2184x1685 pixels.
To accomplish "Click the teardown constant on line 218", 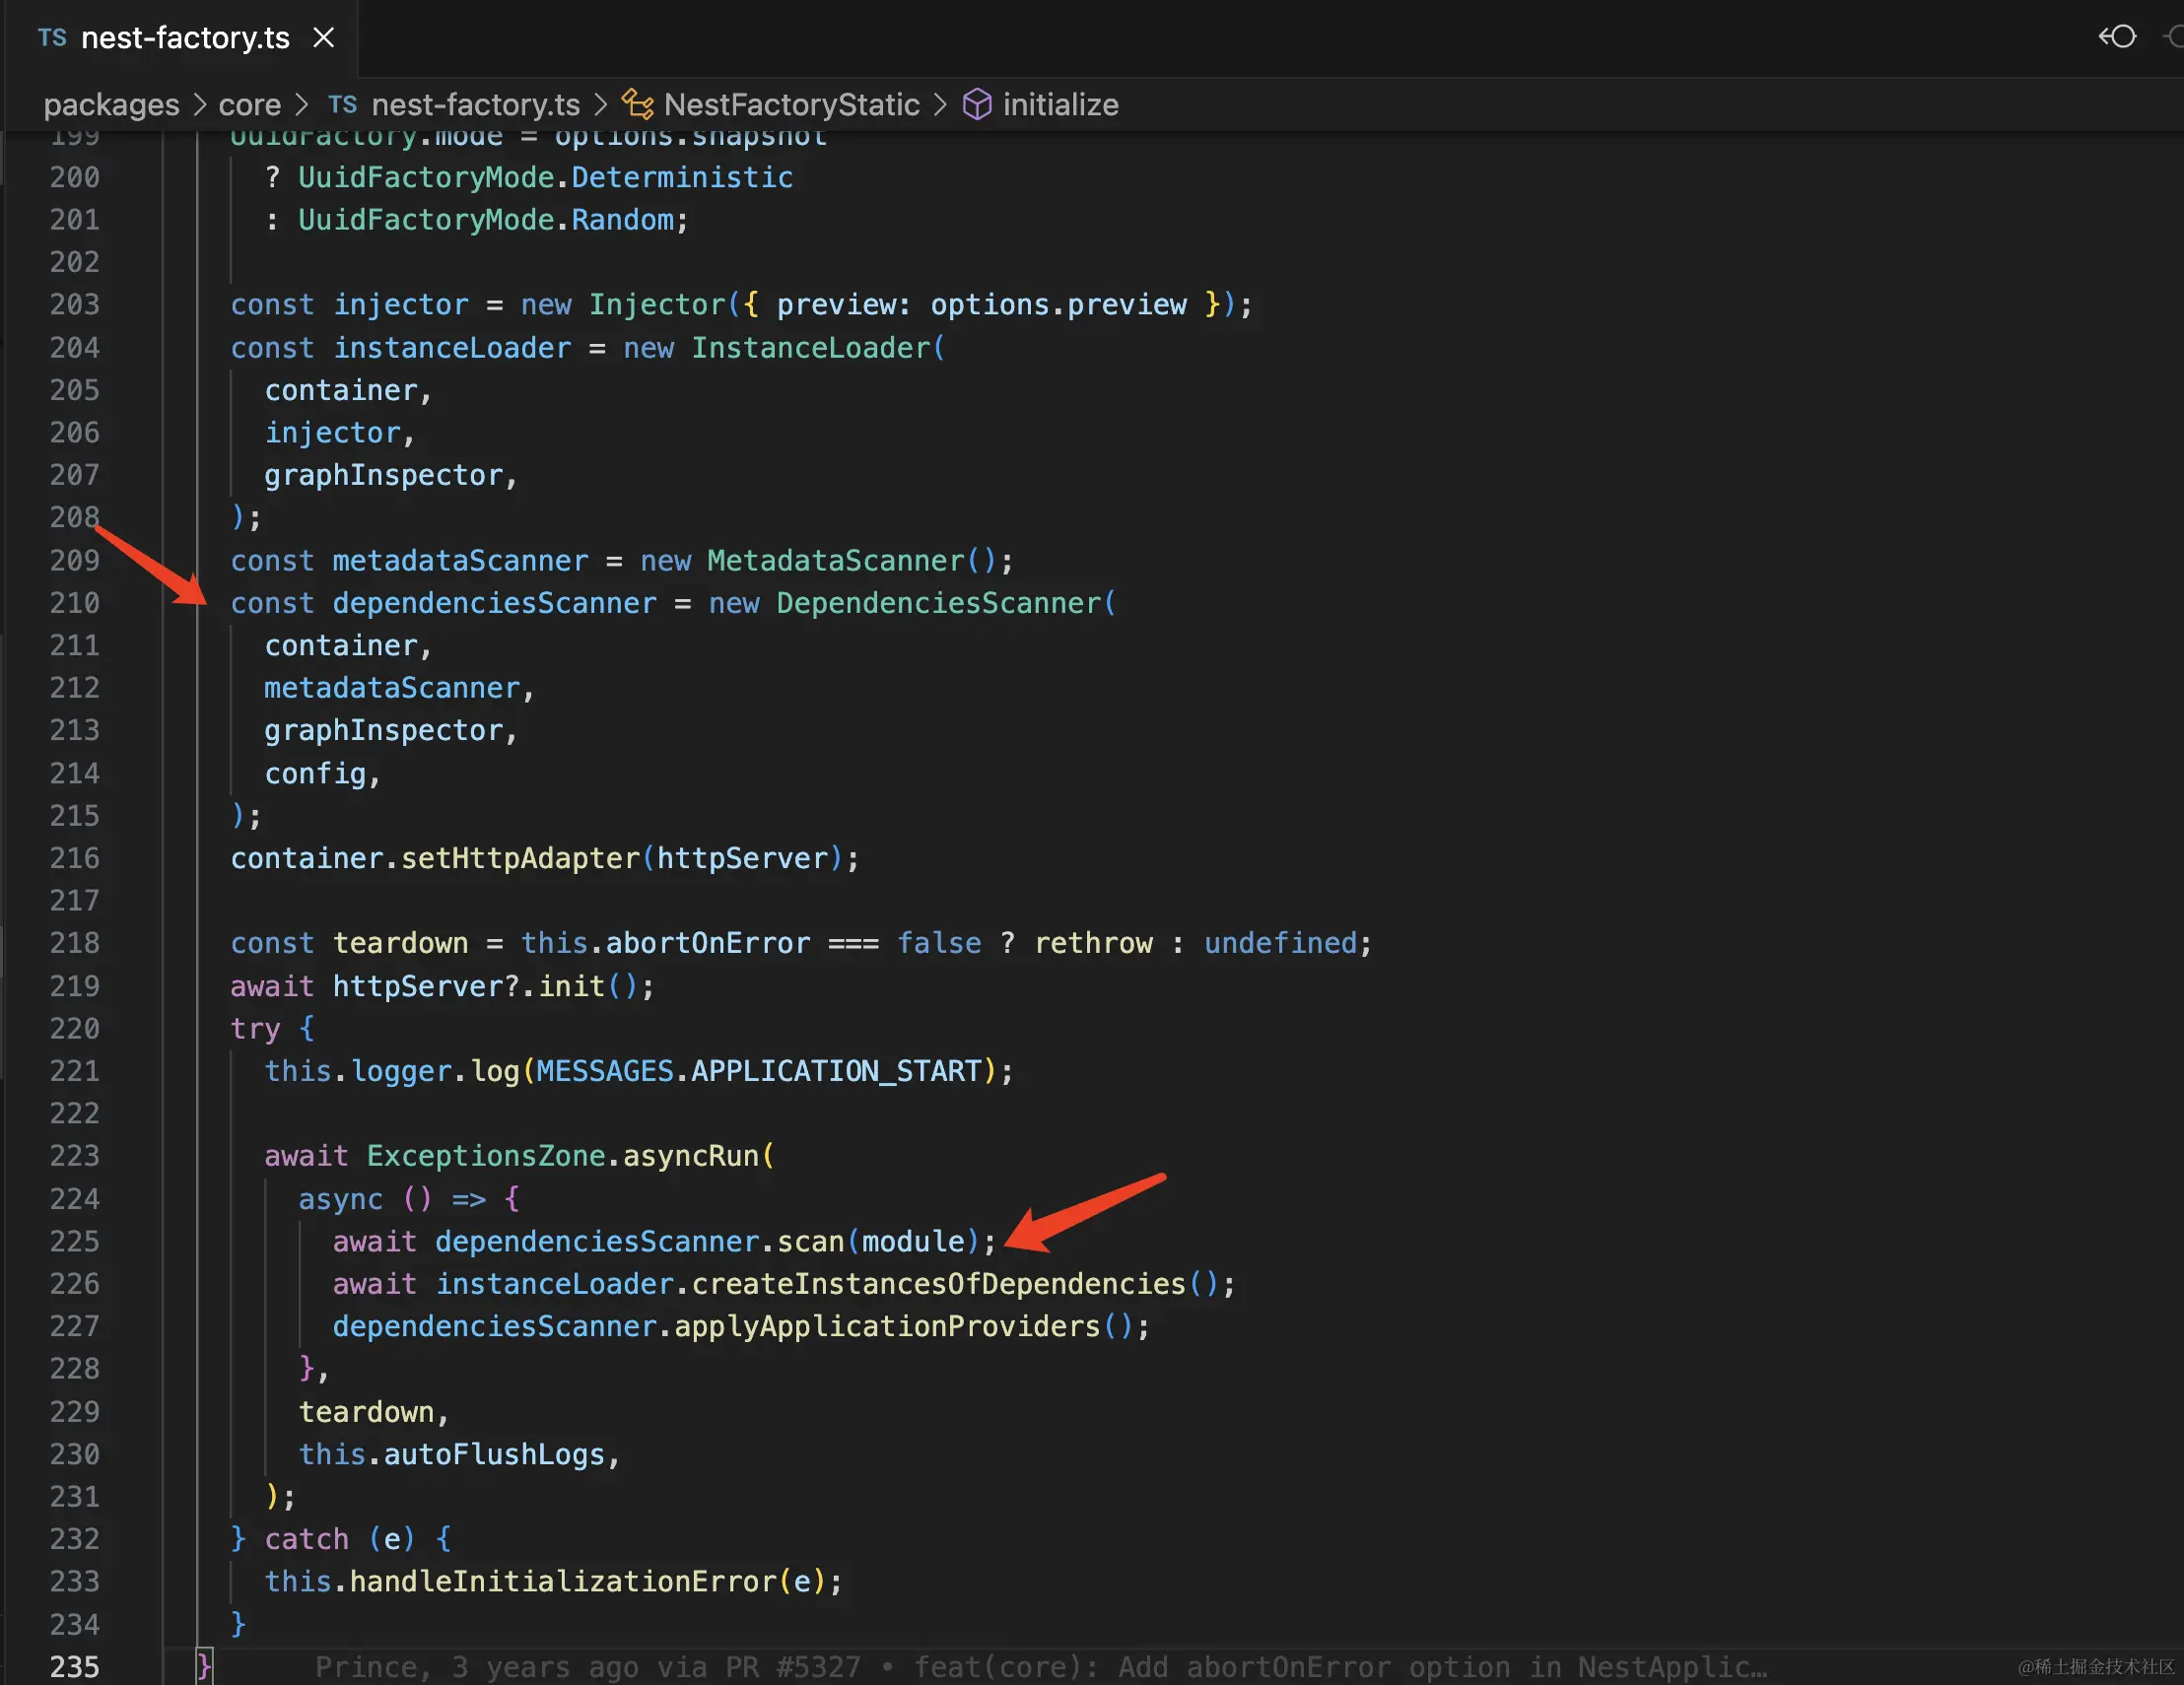I will pyautogui.click(x=400, y=943).
